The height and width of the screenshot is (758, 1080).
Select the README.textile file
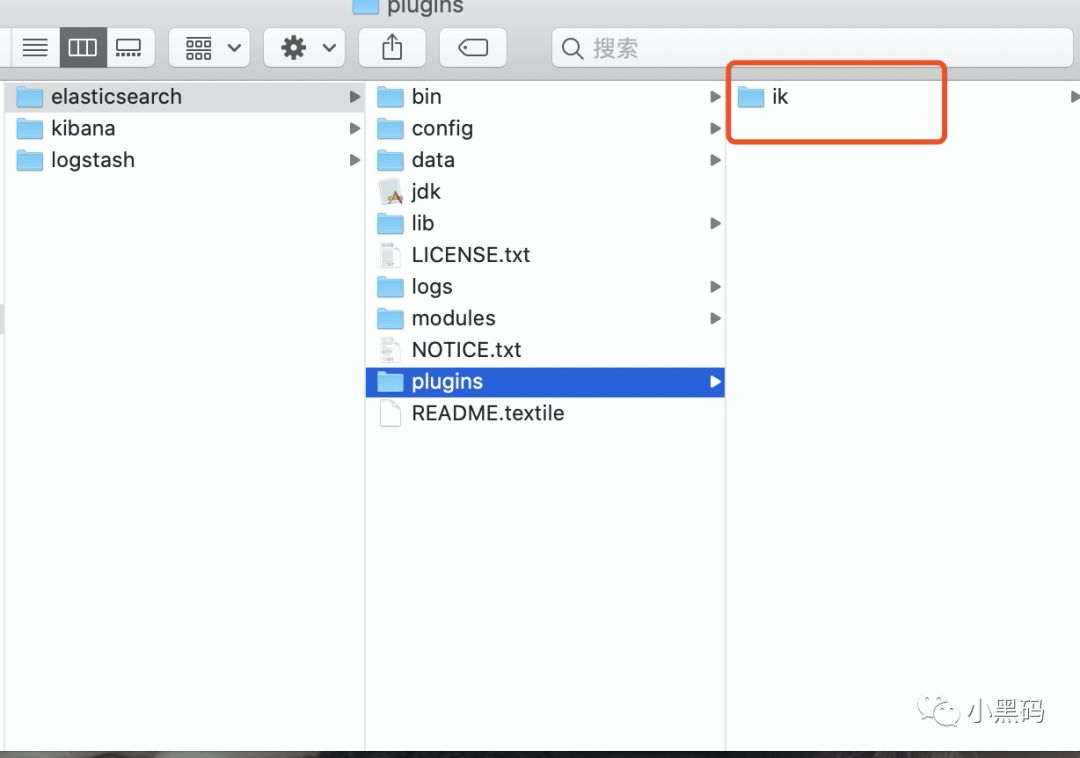point(546,414)
